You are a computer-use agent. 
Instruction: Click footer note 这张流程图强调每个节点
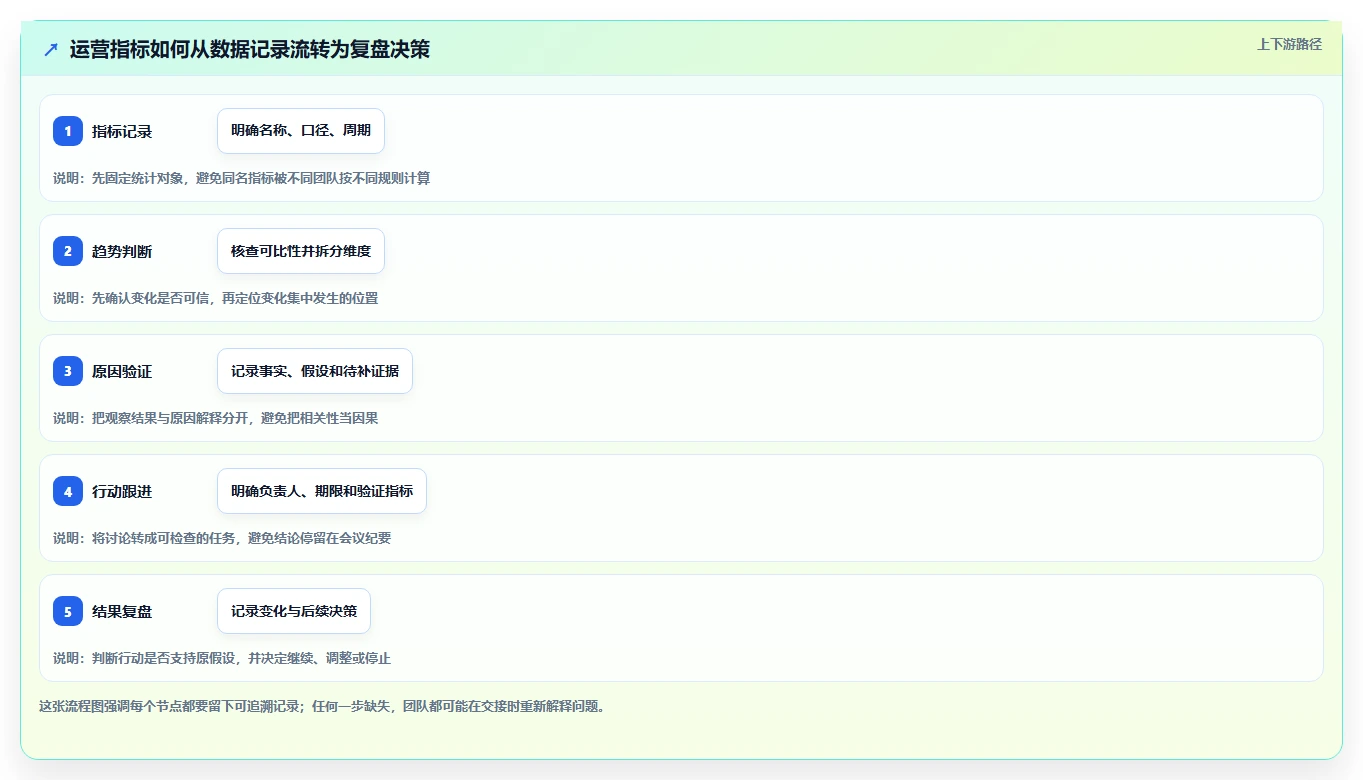coord(322,706)
